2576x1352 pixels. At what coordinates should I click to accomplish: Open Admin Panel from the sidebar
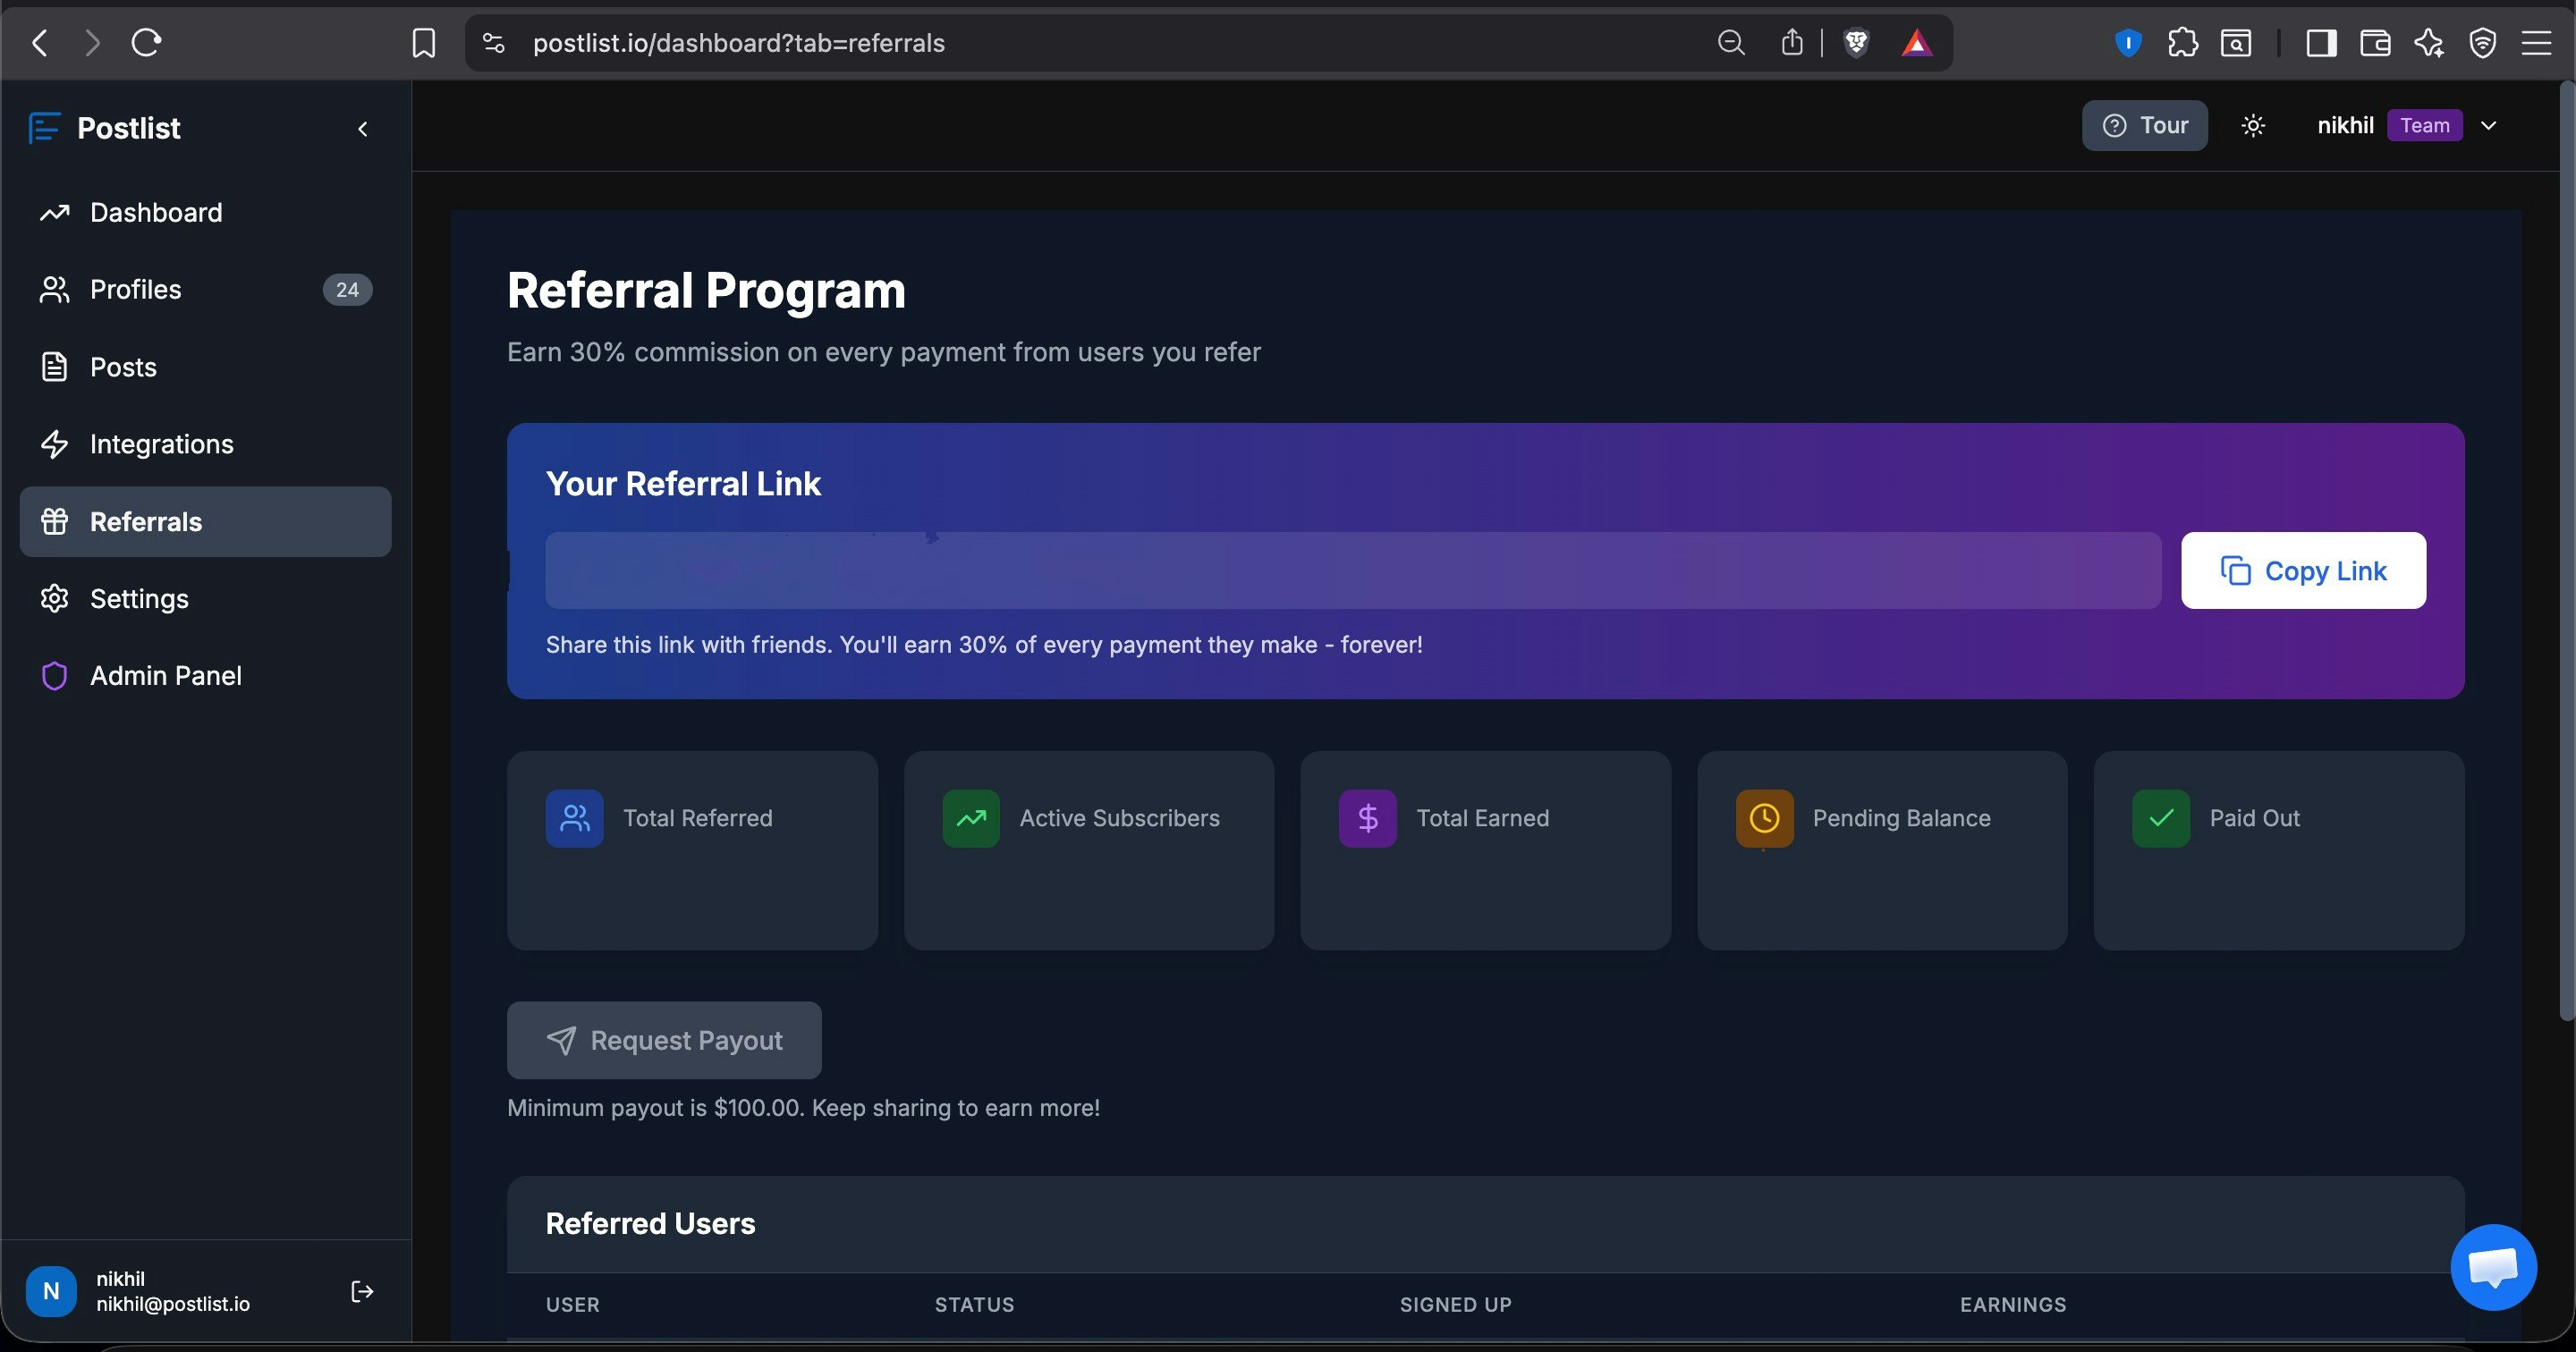pos(165,676)
